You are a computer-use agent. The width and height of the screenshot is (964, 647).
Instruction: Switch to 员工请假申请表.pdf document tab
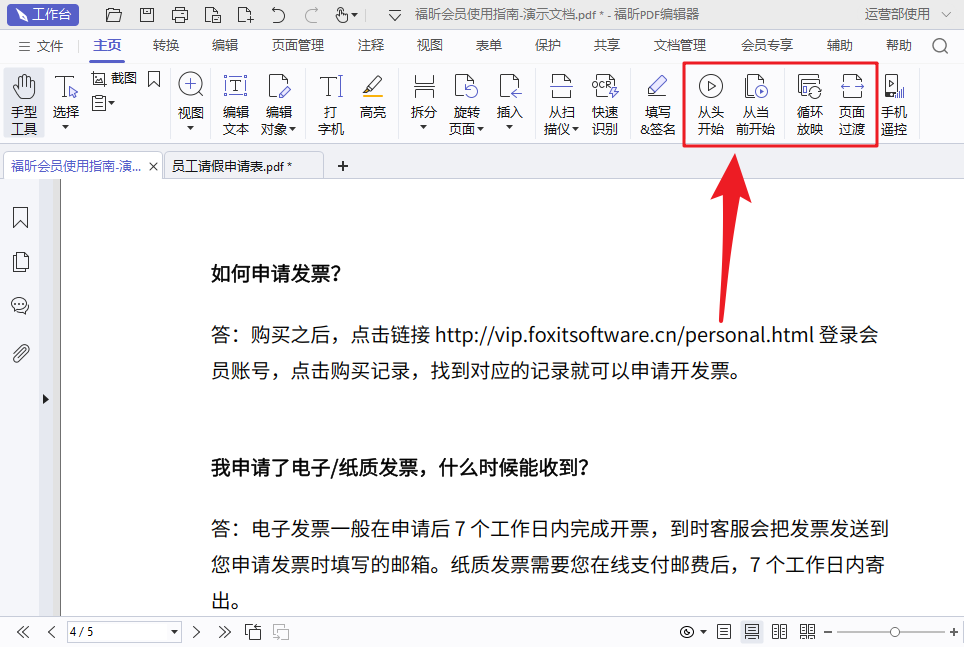click(x=235, y=166)
